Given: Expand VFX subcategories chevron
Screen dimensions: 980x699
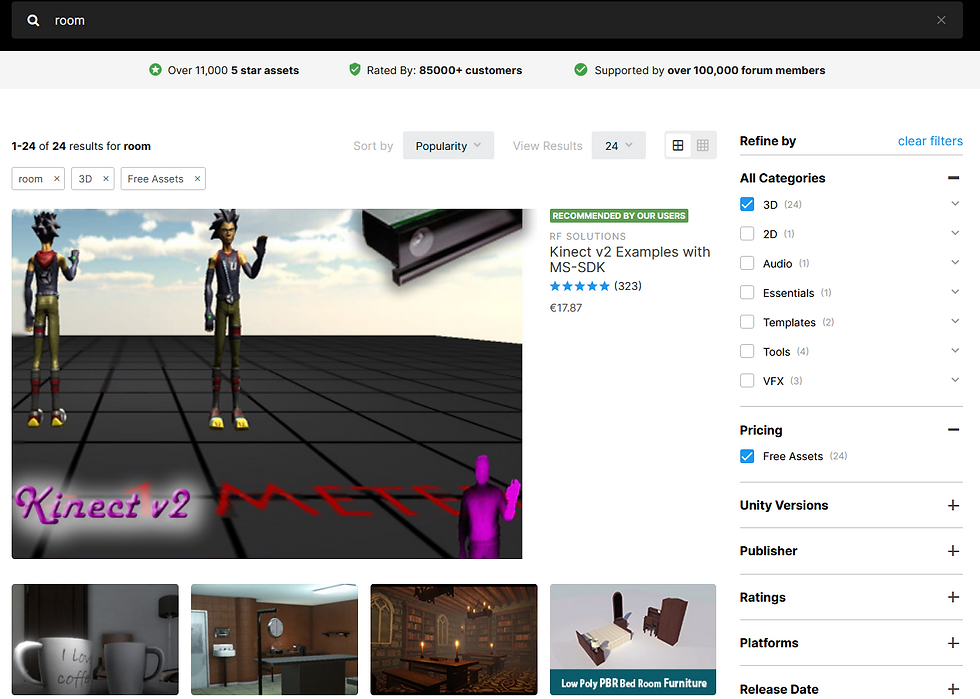Looking at the screenshot, I should point(955,380).
